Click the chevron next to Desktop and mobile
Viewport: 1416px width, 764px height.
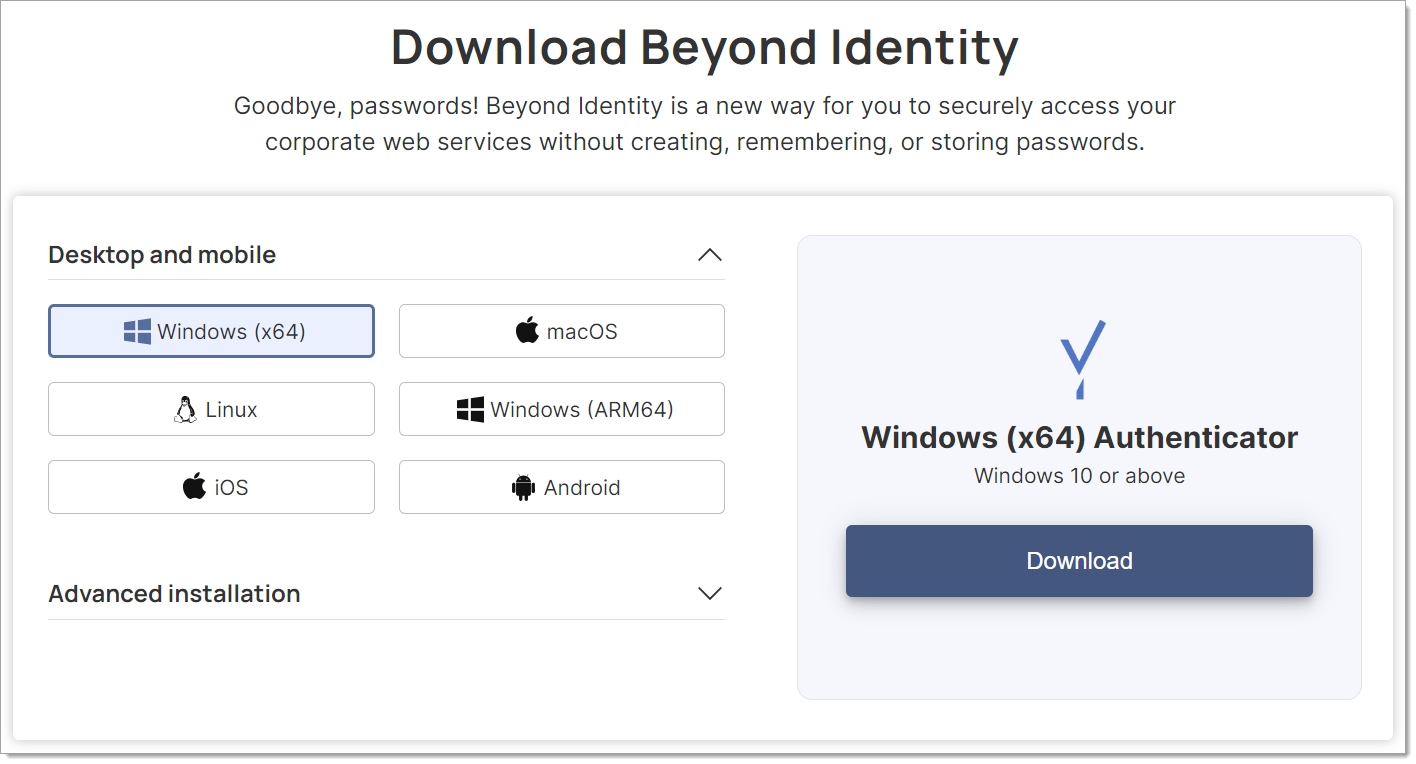[709, 255]
